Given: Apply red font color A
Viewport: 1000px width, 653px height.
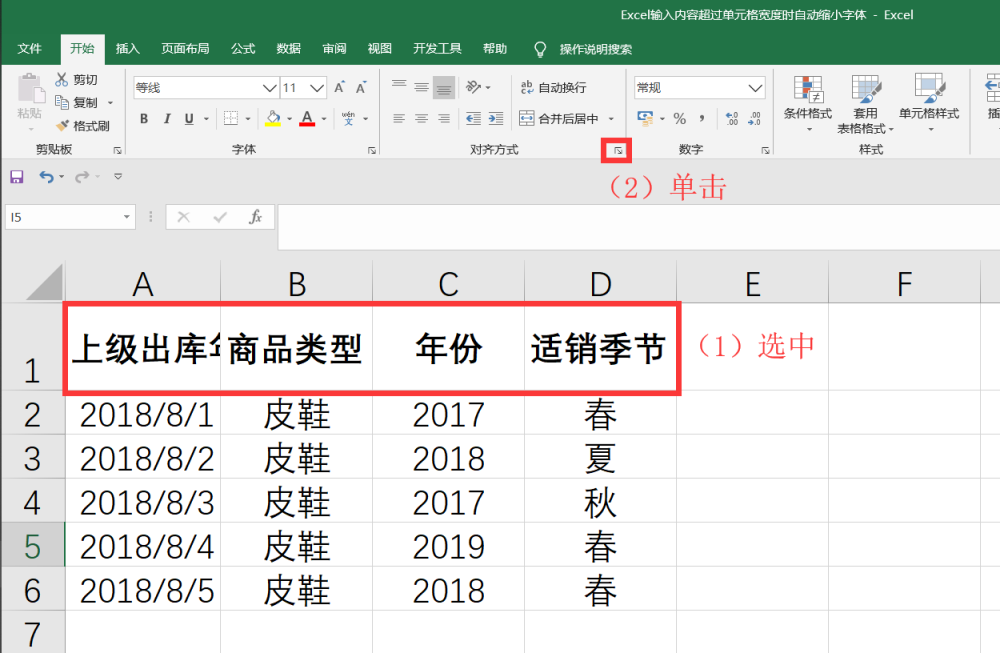Looking at the screenshot, I should (x=307, y=119).
